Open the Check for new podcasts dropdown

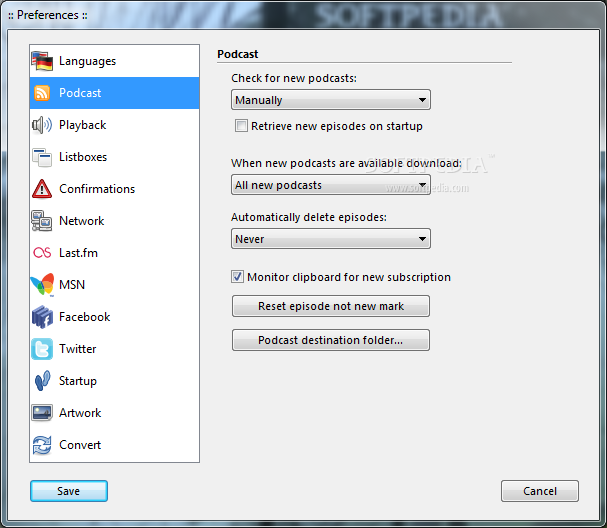(x=331, y=100)
